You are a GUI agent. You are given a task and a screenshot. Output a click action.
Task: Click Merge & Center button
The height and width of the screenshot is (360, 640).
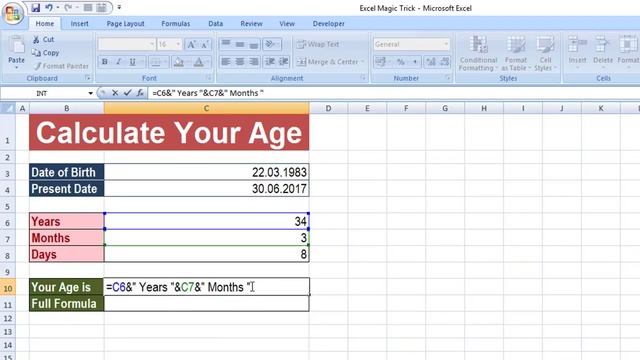[x=330, y=62]
